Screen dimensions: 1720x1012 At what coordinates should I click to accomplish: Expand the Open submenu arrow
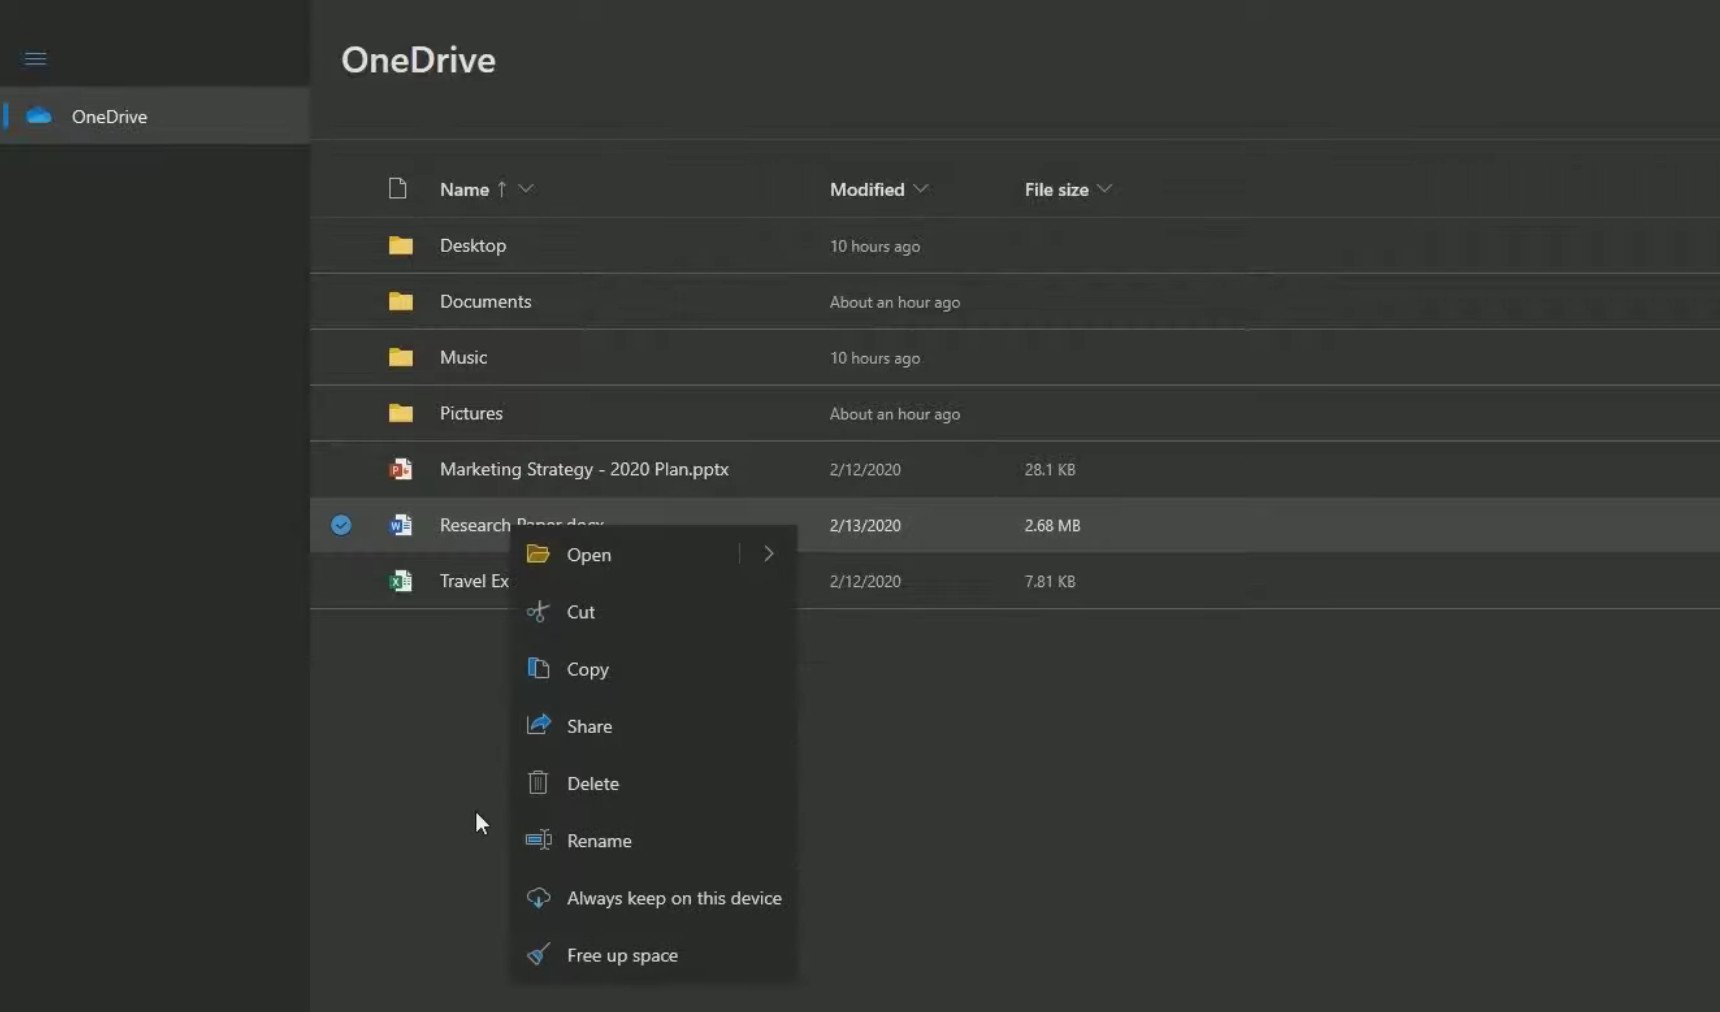tap(768, 554)
